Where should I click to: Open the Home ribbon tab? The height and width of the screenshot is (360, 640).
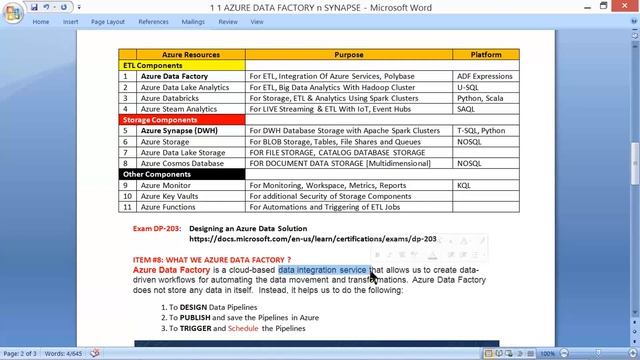(41, 22)
